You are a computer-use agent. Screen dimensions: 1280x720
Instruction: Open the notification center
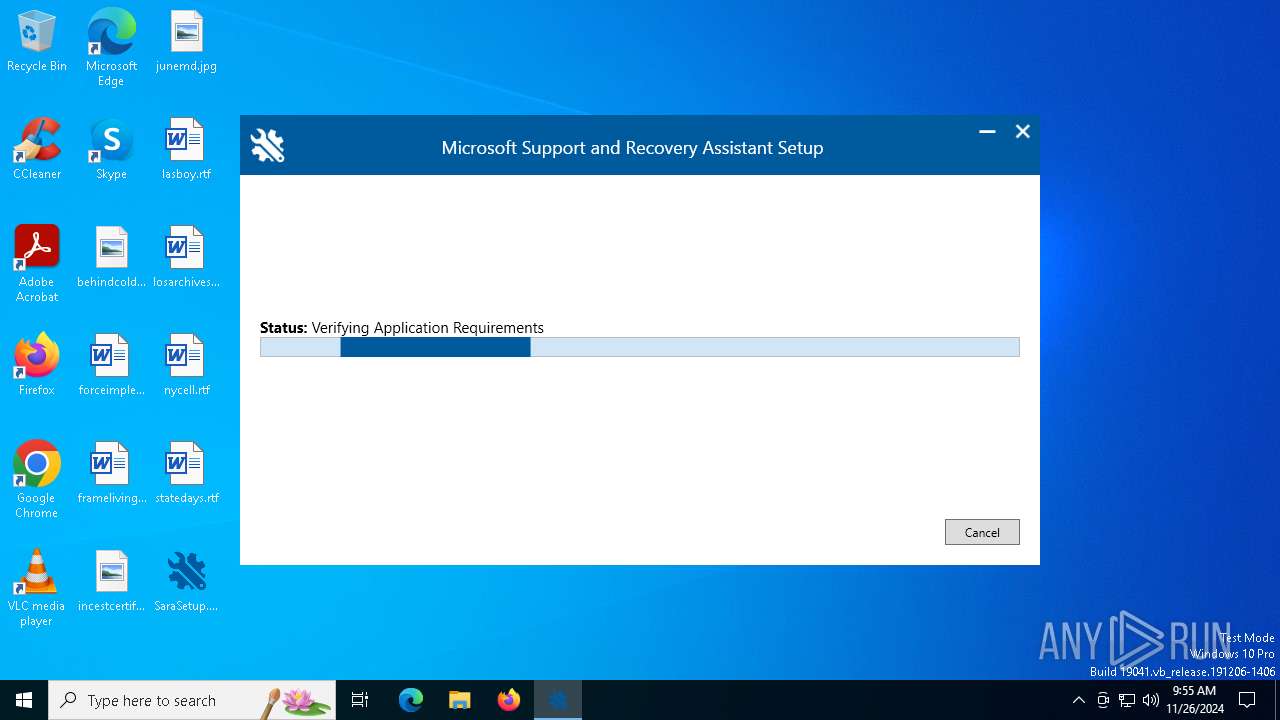[x=1247, y=700]
